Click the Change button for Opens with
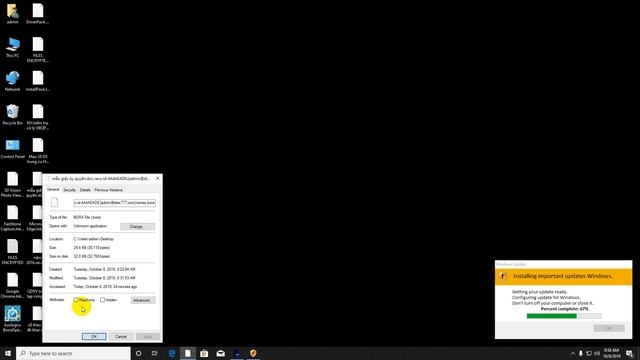The width and height of the screenshot is (640, 360). (x=137, y=227)
